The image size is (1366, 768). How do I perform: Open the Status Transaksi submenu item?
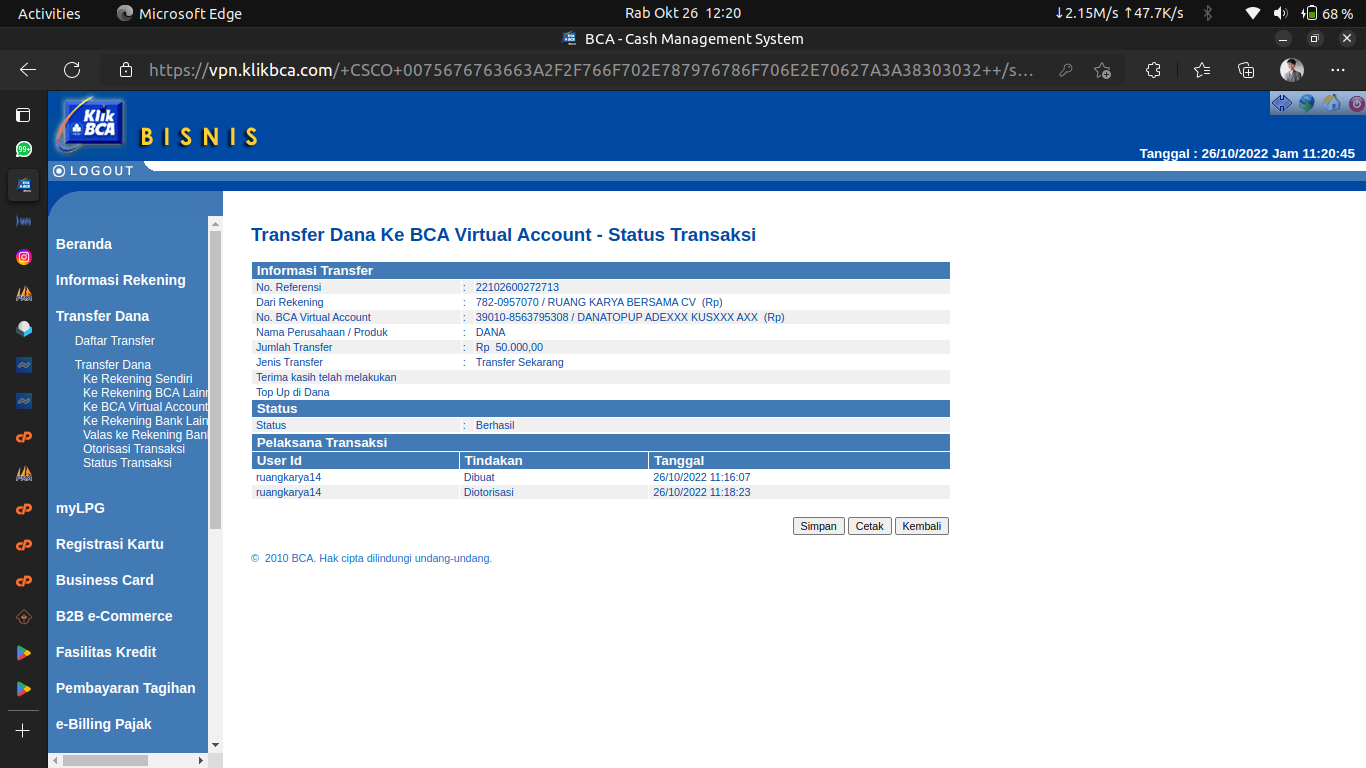[x=127, y=463]
